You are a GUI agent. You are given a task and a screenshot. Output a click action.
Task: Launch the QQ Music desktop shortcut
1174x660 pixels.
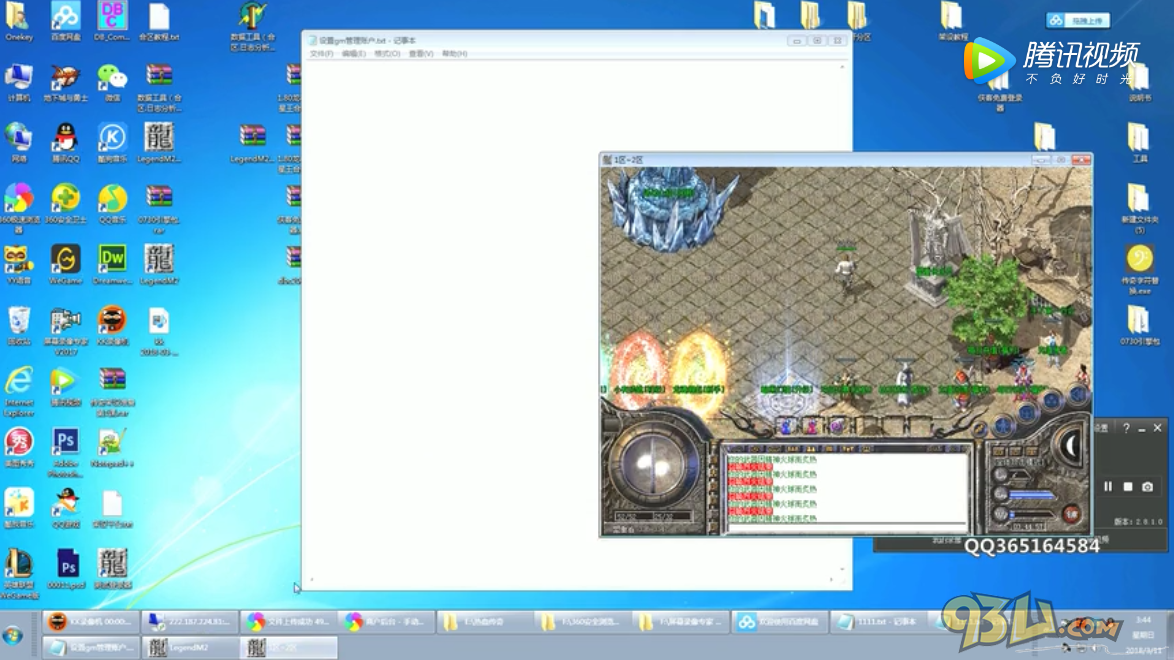click(112, 204)
